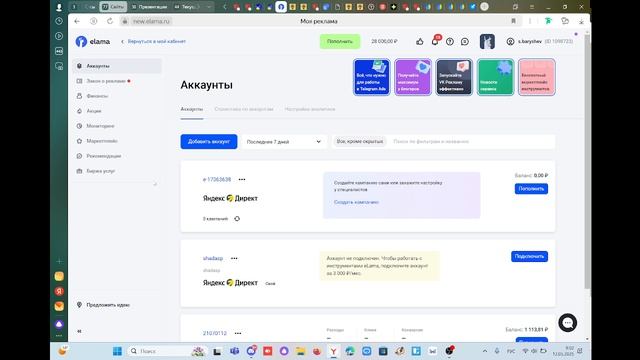Open the green Новости сервиса banner
Screen dimensions: 640x360
(x=495, y=77)
